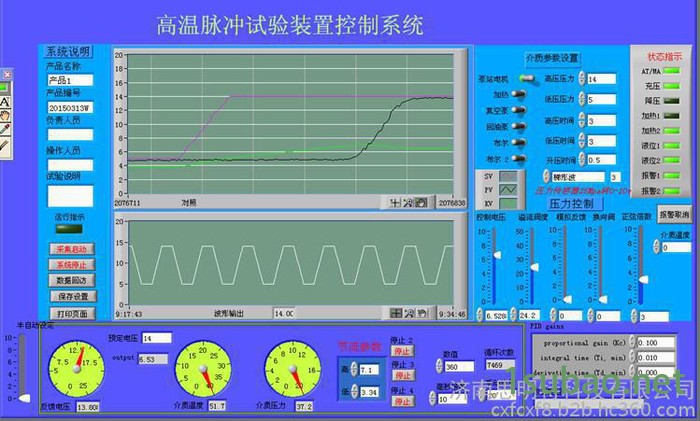Toggle the 加热 heating switch
The width and height of the screenshot is (700, 421).
coord(518,94)
